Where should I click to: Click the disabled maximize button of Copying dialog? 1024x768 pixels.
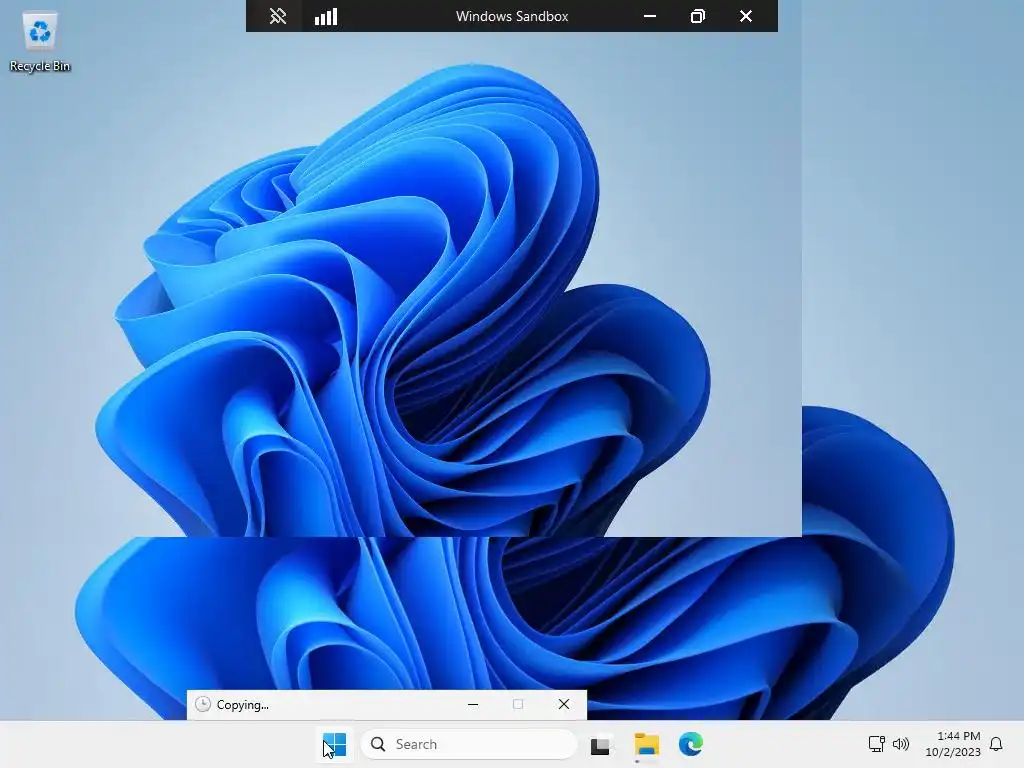click(x=518, y=705)
